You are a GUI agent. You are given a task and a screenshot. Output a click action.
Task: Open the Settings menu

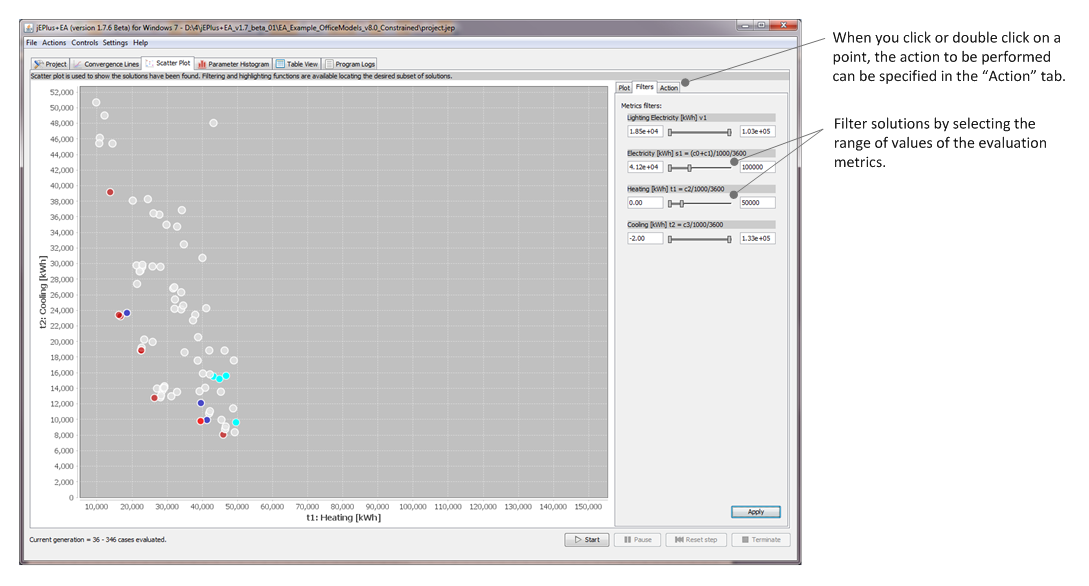pyautogui.click(x=115, y=43)
